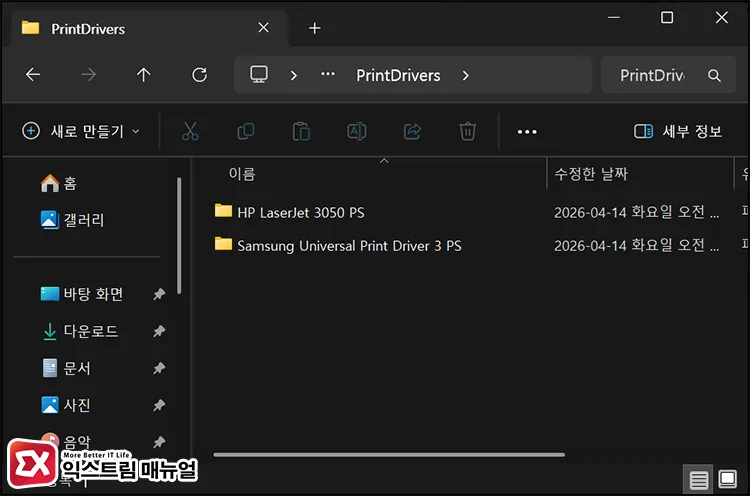Close the PrintDrivers tab

click(x=264, y=28)
